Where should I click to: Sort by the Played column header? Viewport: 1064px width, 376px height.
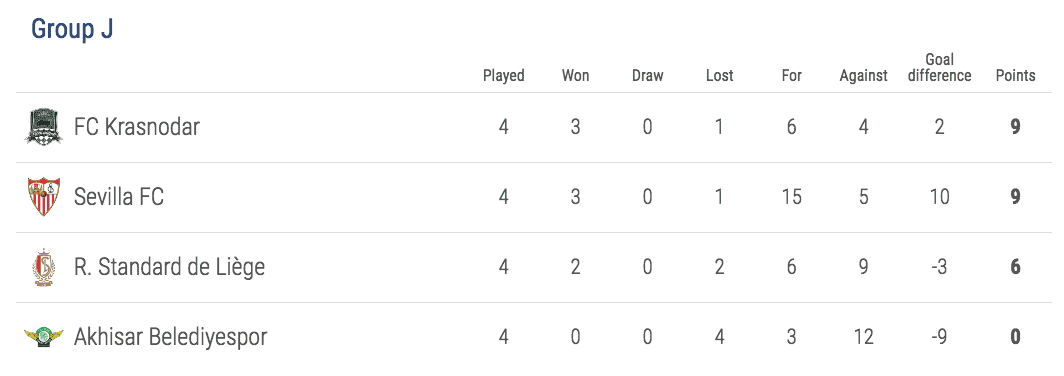click(x=504, y=75)
